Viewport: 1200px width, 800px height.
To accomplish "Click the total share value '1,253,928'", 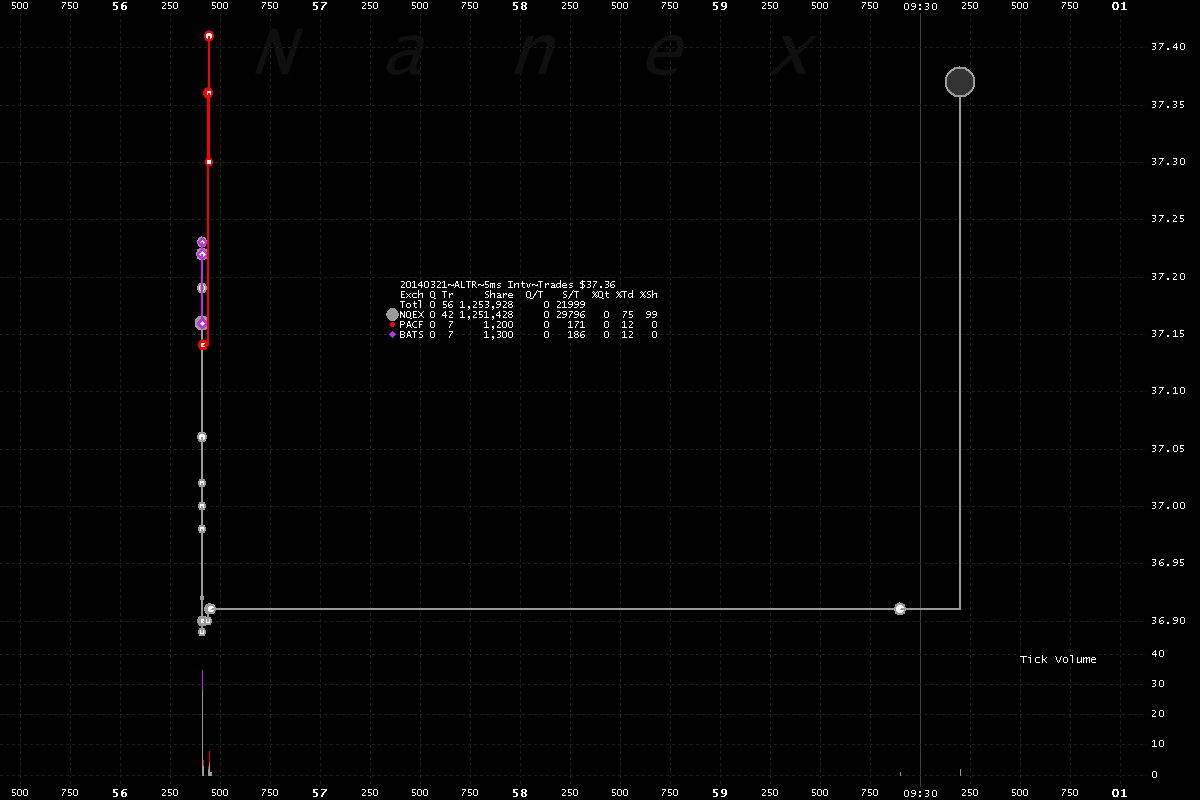I will click(487, 305).
